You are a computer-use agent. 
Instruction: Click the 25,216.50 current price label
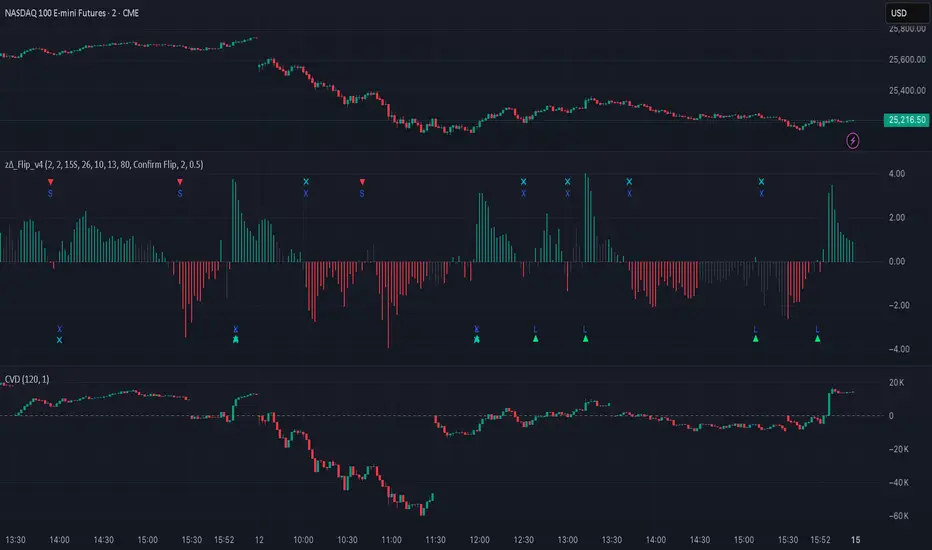[x=906, y=120]
